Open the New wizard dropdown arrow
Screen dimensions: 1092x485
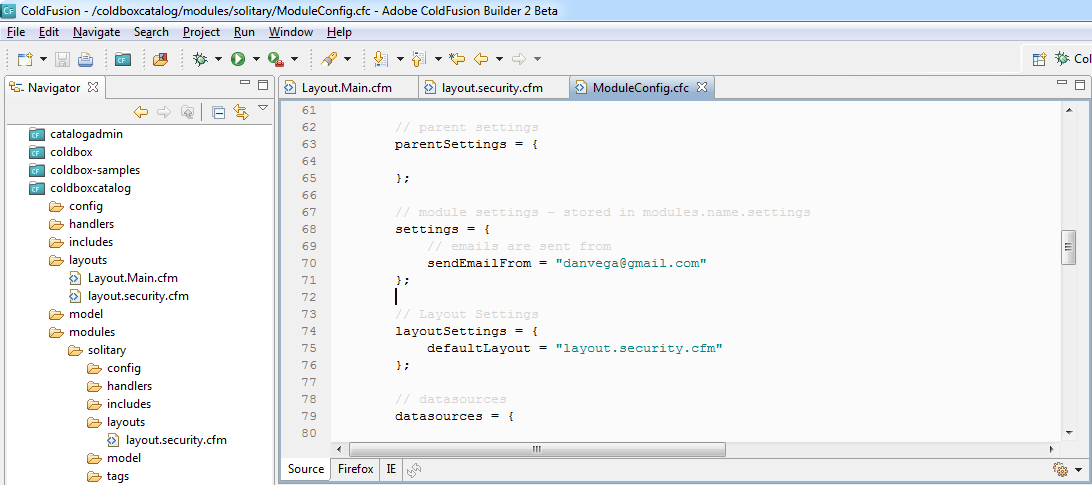[44, 60]
